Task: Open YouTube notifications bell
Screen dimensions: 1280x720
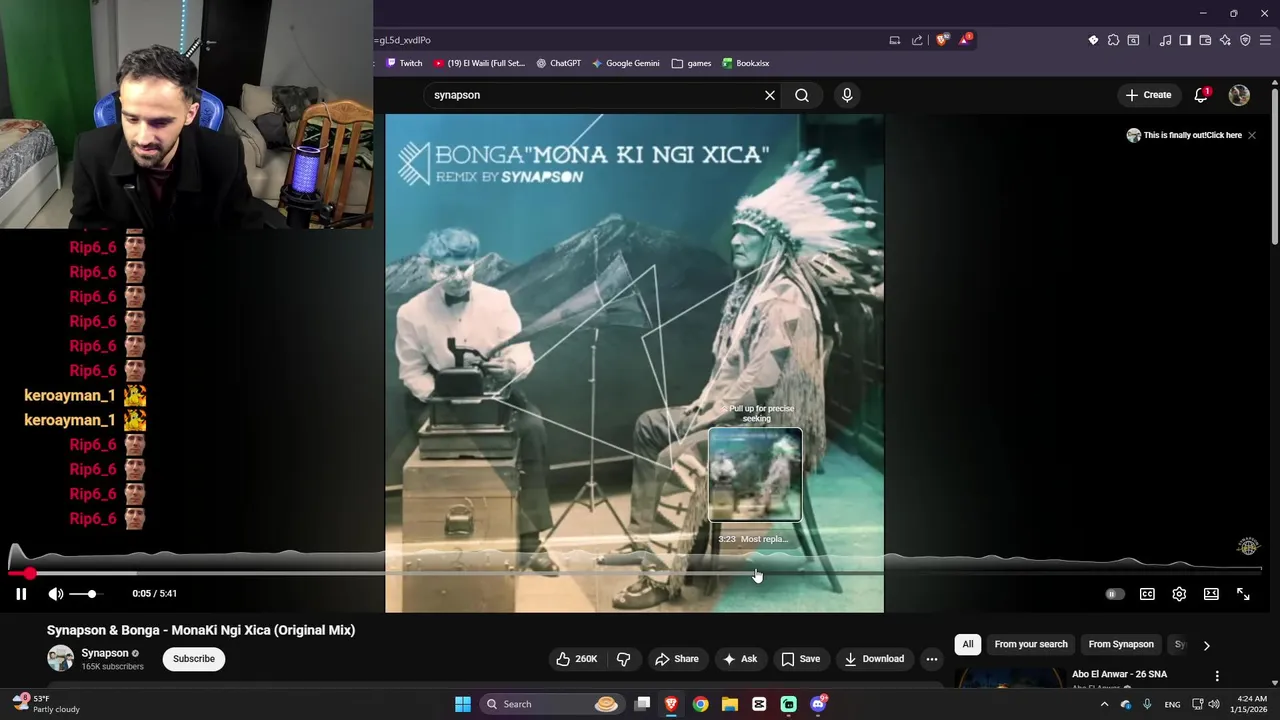Action: pyautogui.click(x=1201, y=95)
